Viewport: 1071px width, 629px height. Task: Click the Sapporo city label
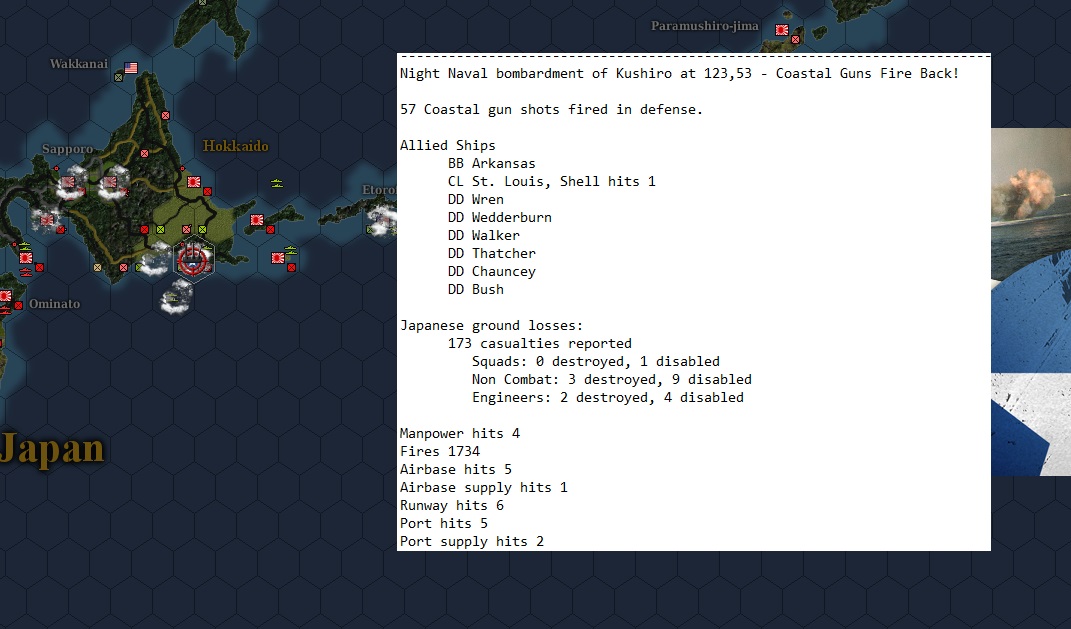(67, 149)
